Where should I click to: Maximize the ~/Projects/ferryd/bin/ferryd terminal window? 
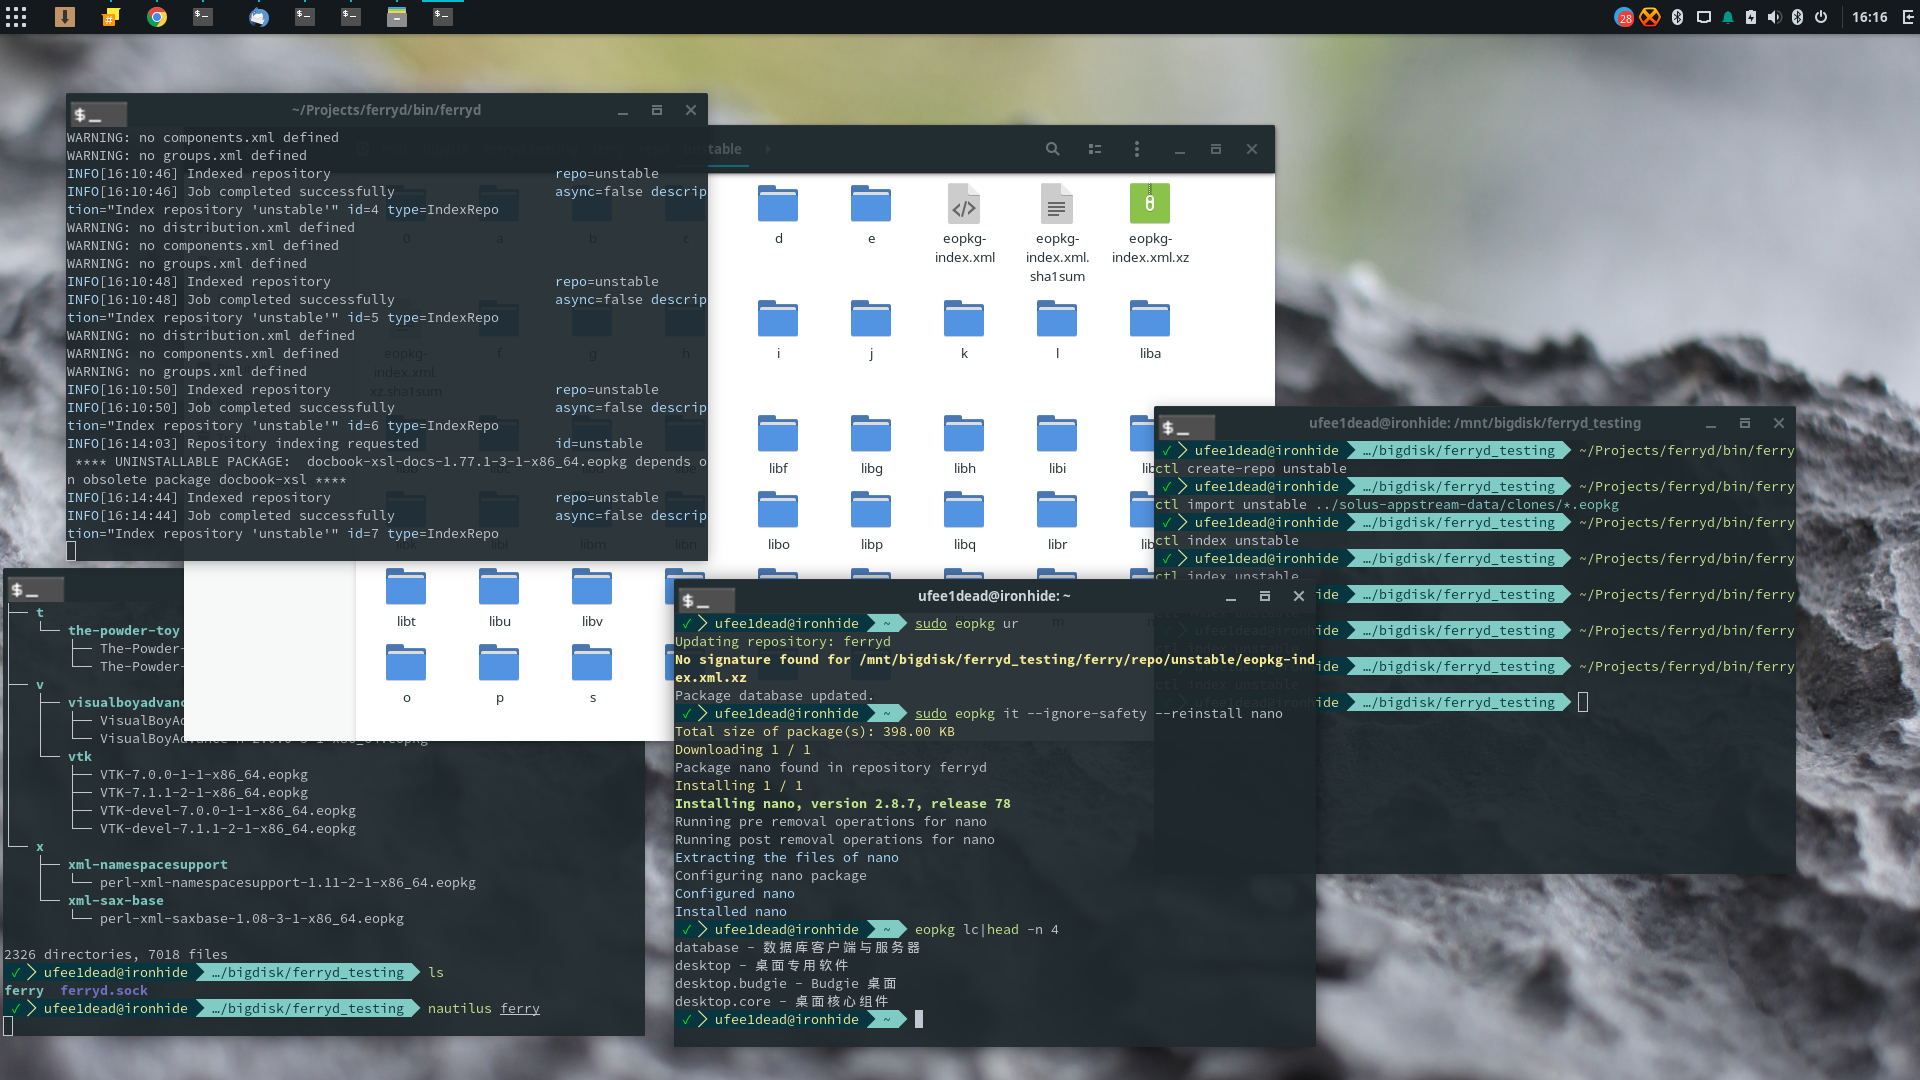(x=657, y=110)
